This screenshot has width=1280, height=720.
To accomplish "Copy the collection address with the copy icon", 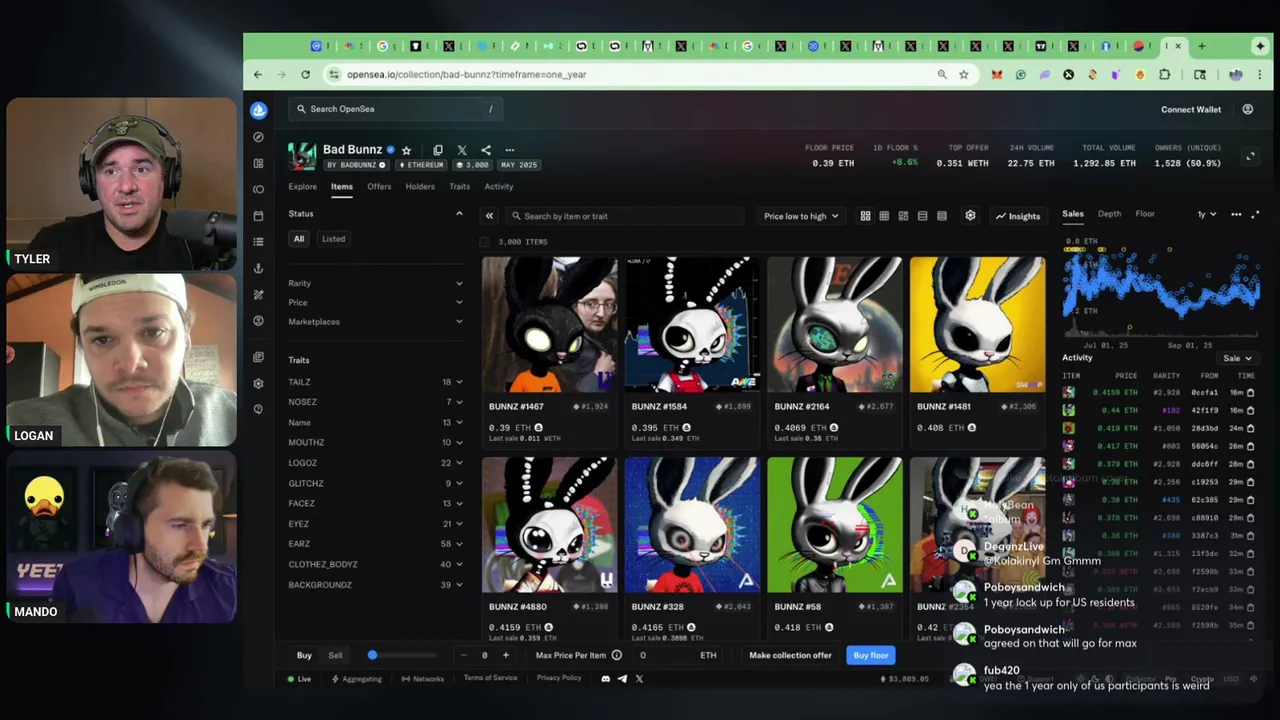I will click(438, 150).
